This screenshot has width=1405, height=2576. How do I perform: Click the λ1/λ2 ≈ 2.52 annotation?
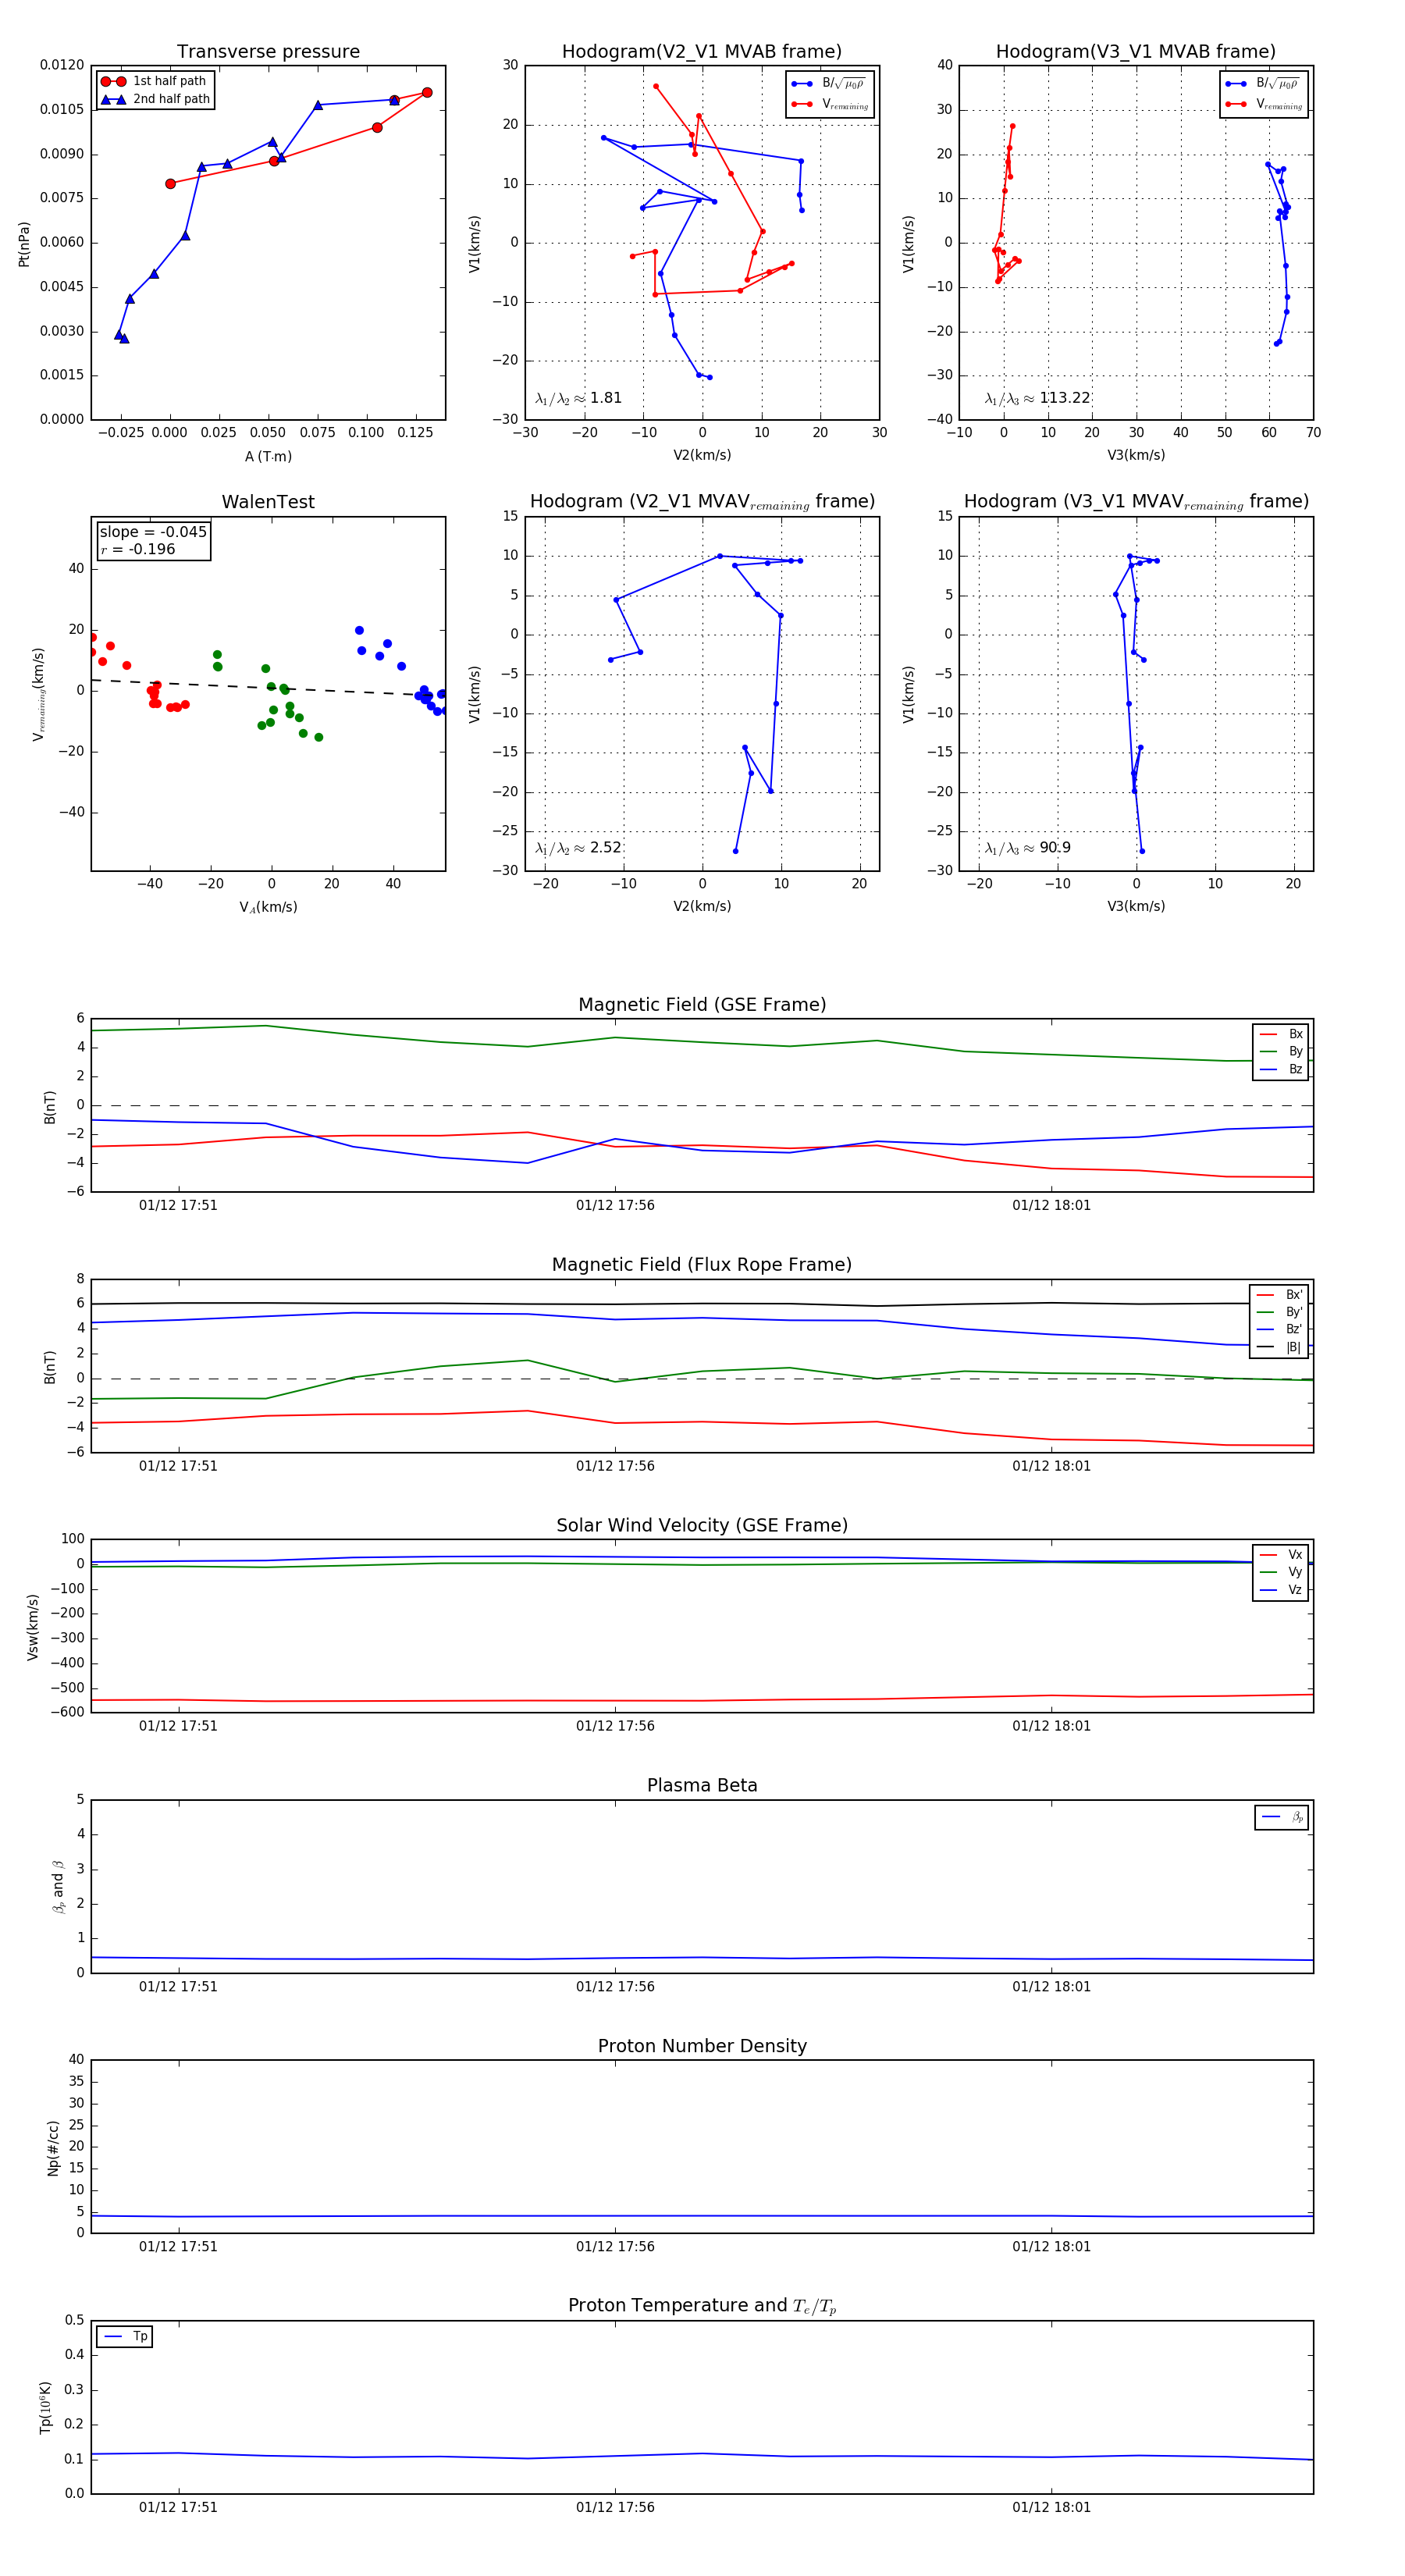(578, 848)
